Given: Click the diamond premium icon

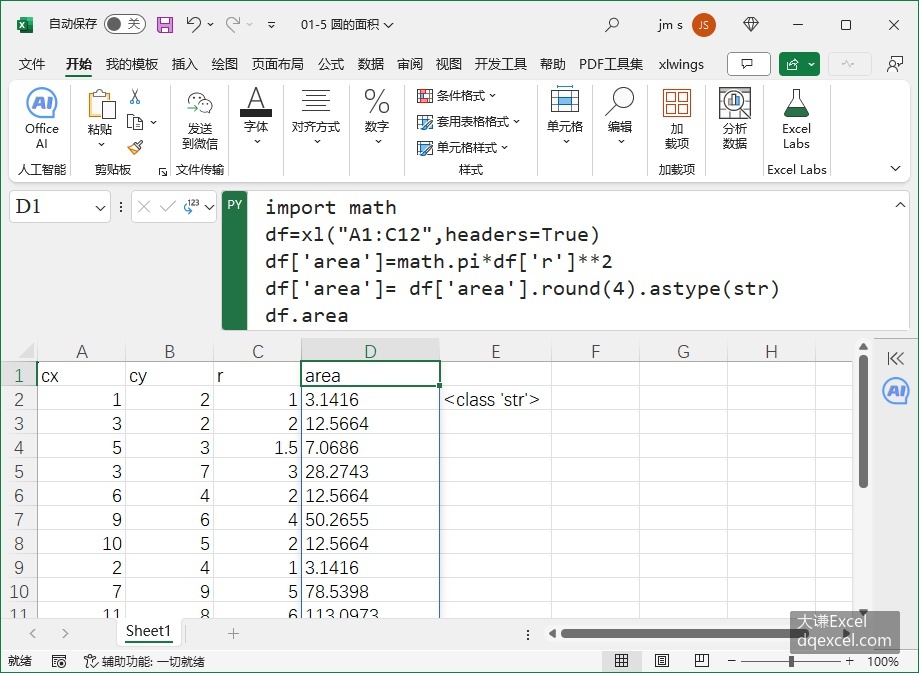Looking at the screenshot, I should (751, 24).
